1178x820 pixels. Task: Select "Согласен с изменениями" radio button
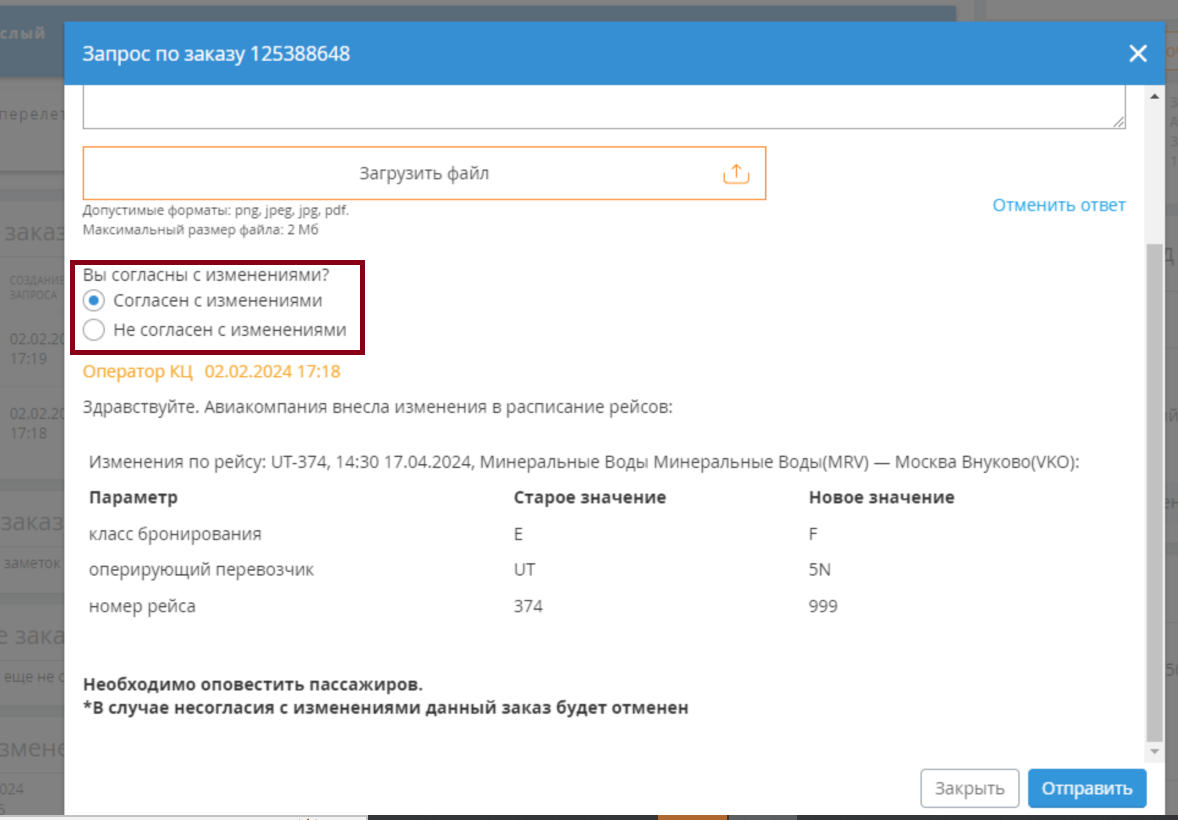(94, 300)
